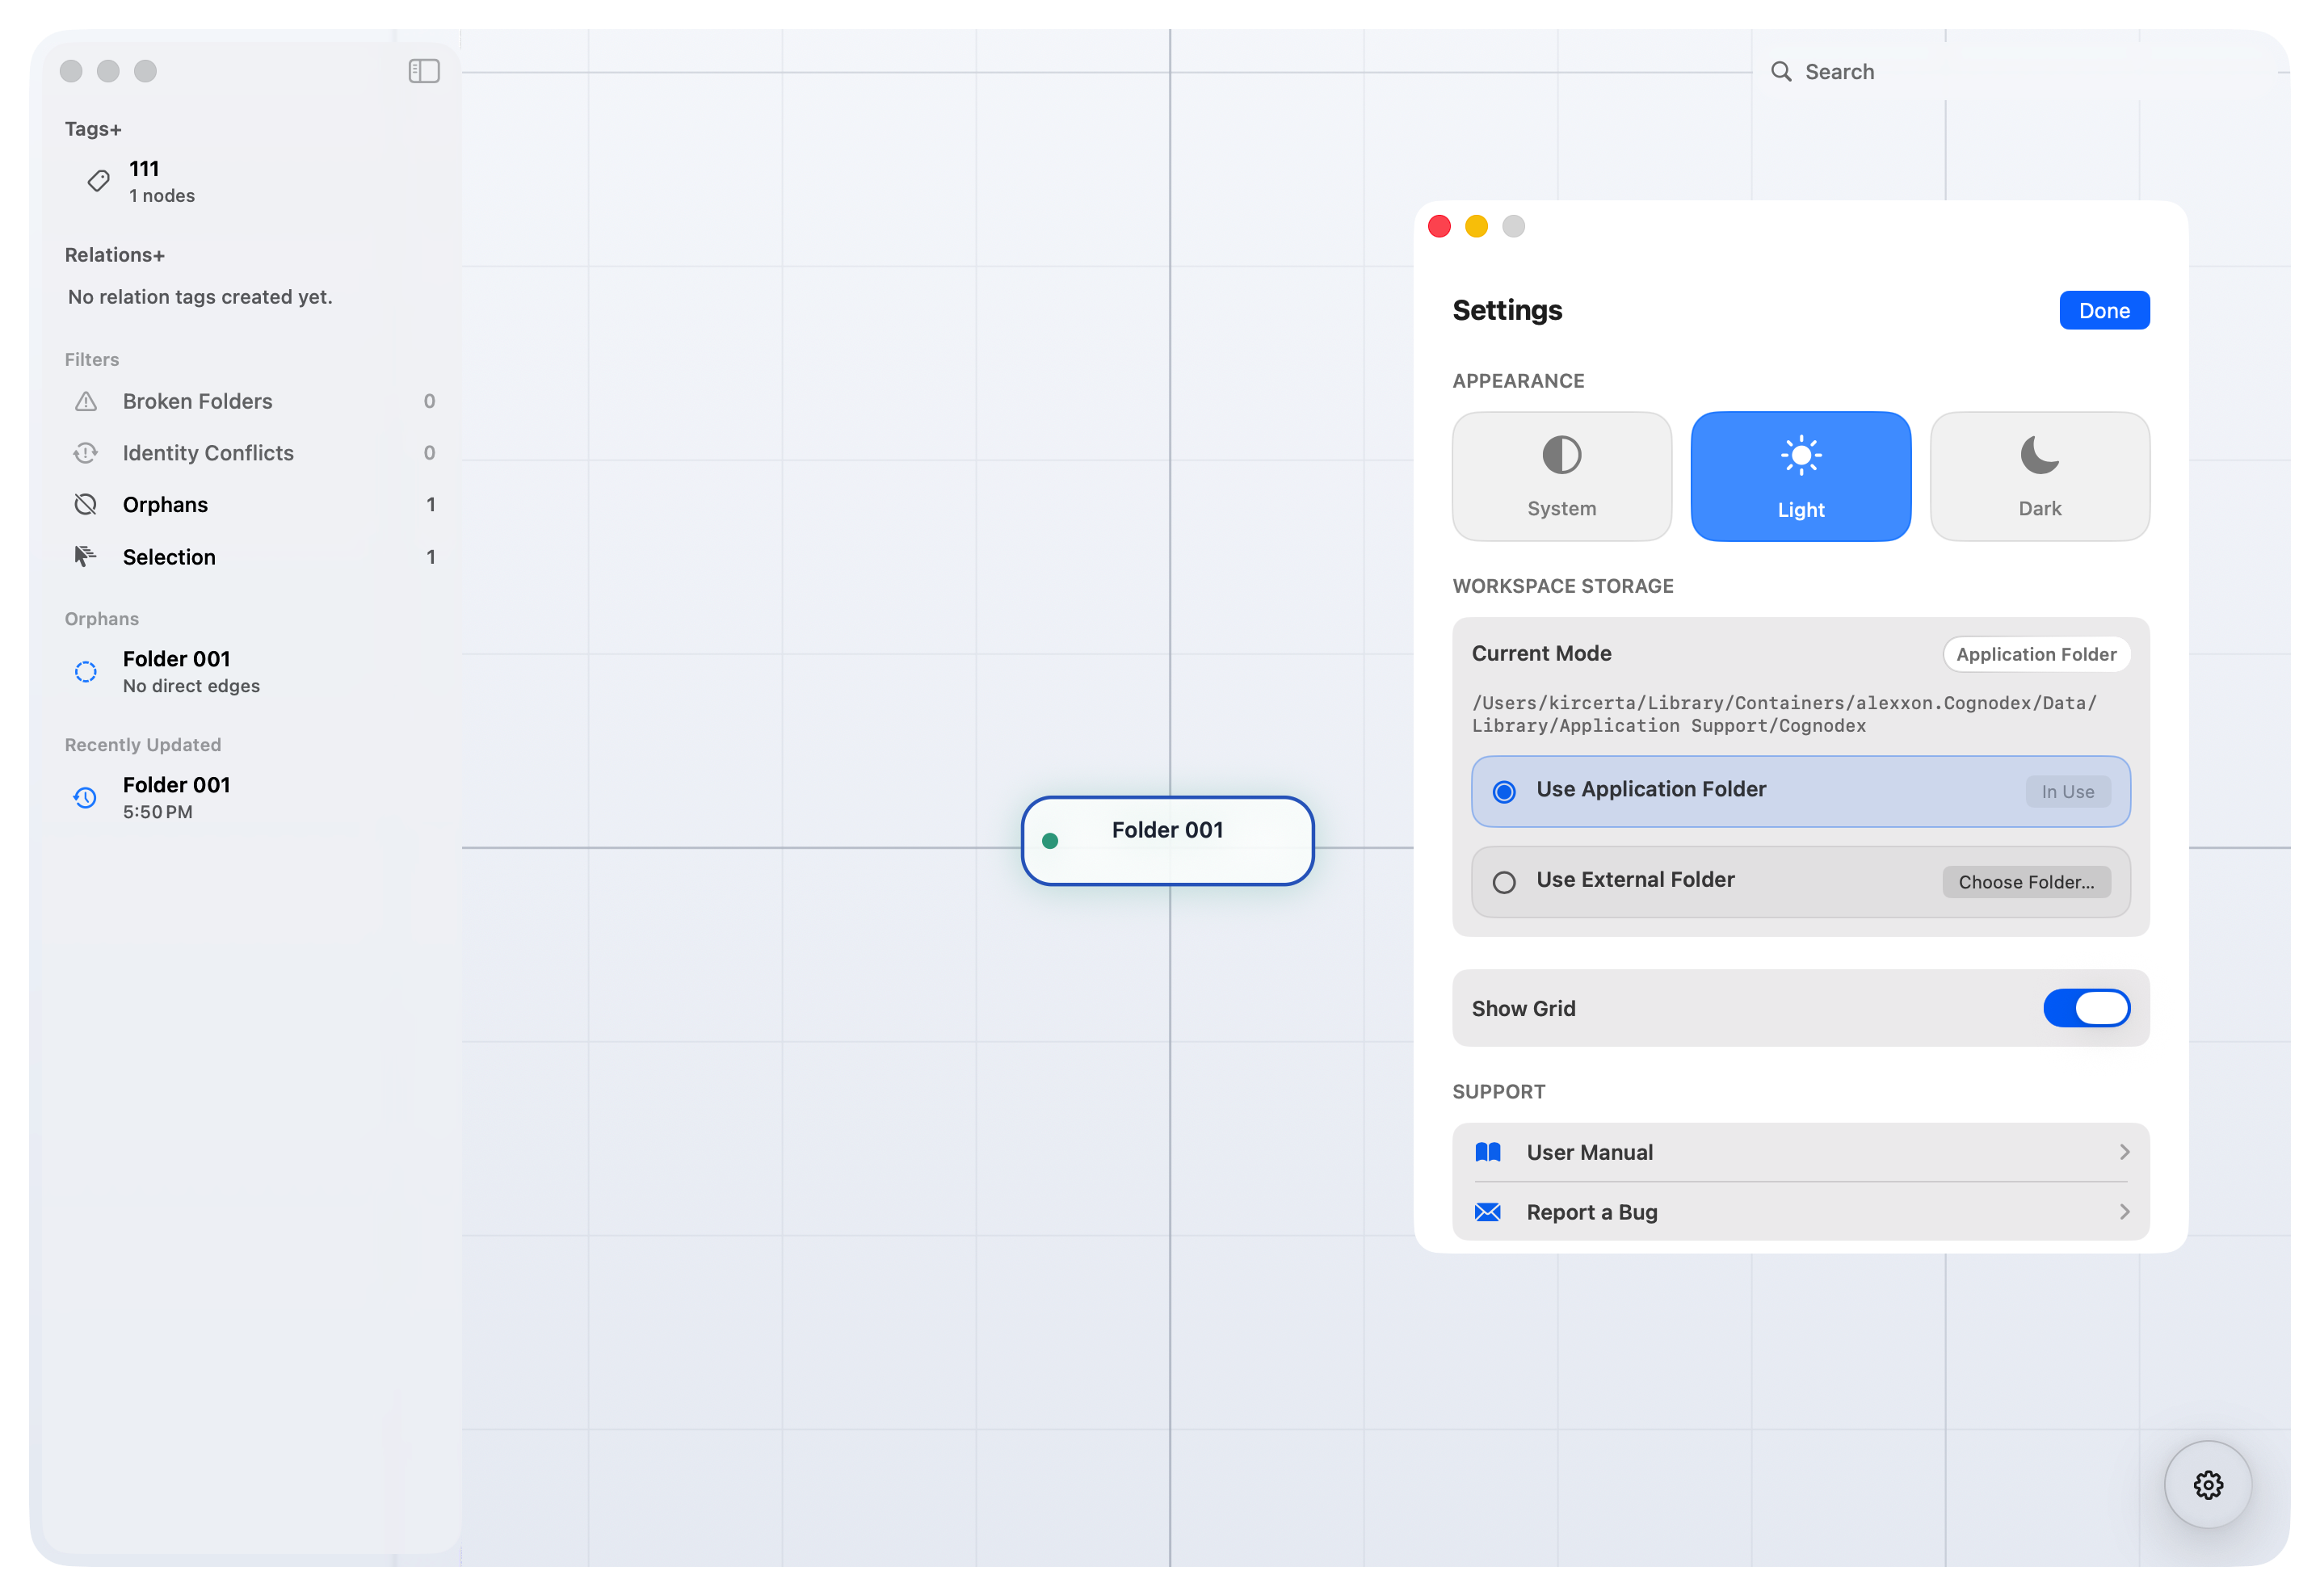Click the green dot on Folder 001 node
2320x1596 pixels.
[x=1050, y=841]
